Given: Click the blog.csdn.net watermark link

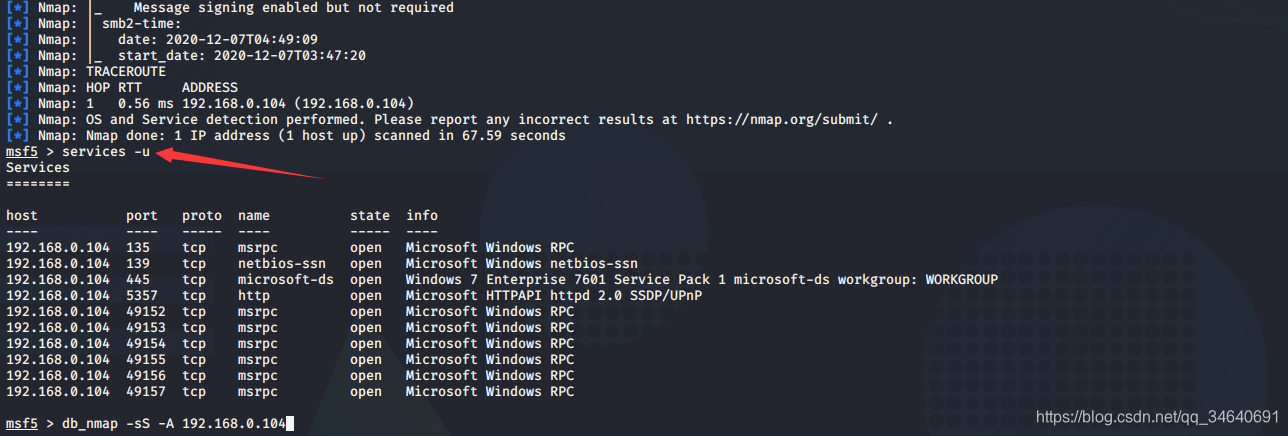Looking at the screenshot, I should pyautogui.click(x=1157, y=416).
